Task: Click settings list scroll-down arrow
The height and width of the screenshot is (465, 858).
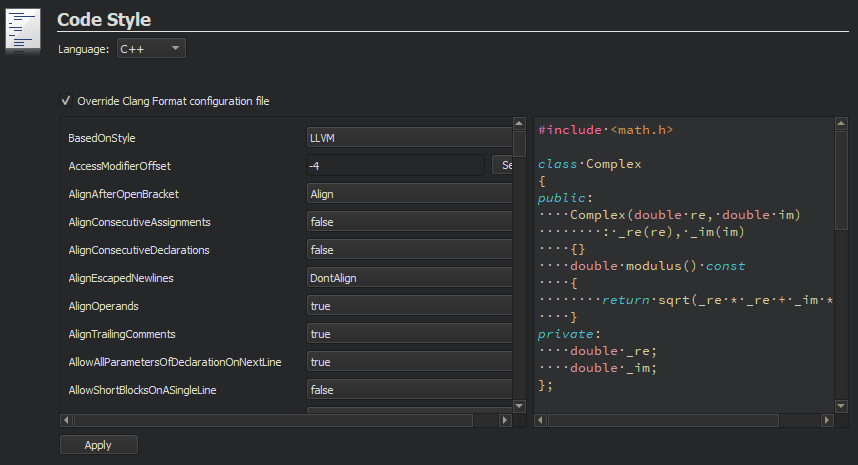Action: (519, 405)
